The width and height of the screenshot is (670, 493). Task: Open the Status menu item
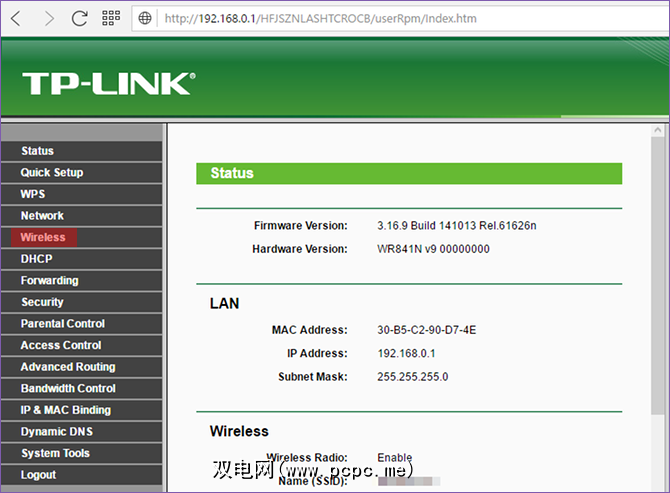(x=81, y=151)
